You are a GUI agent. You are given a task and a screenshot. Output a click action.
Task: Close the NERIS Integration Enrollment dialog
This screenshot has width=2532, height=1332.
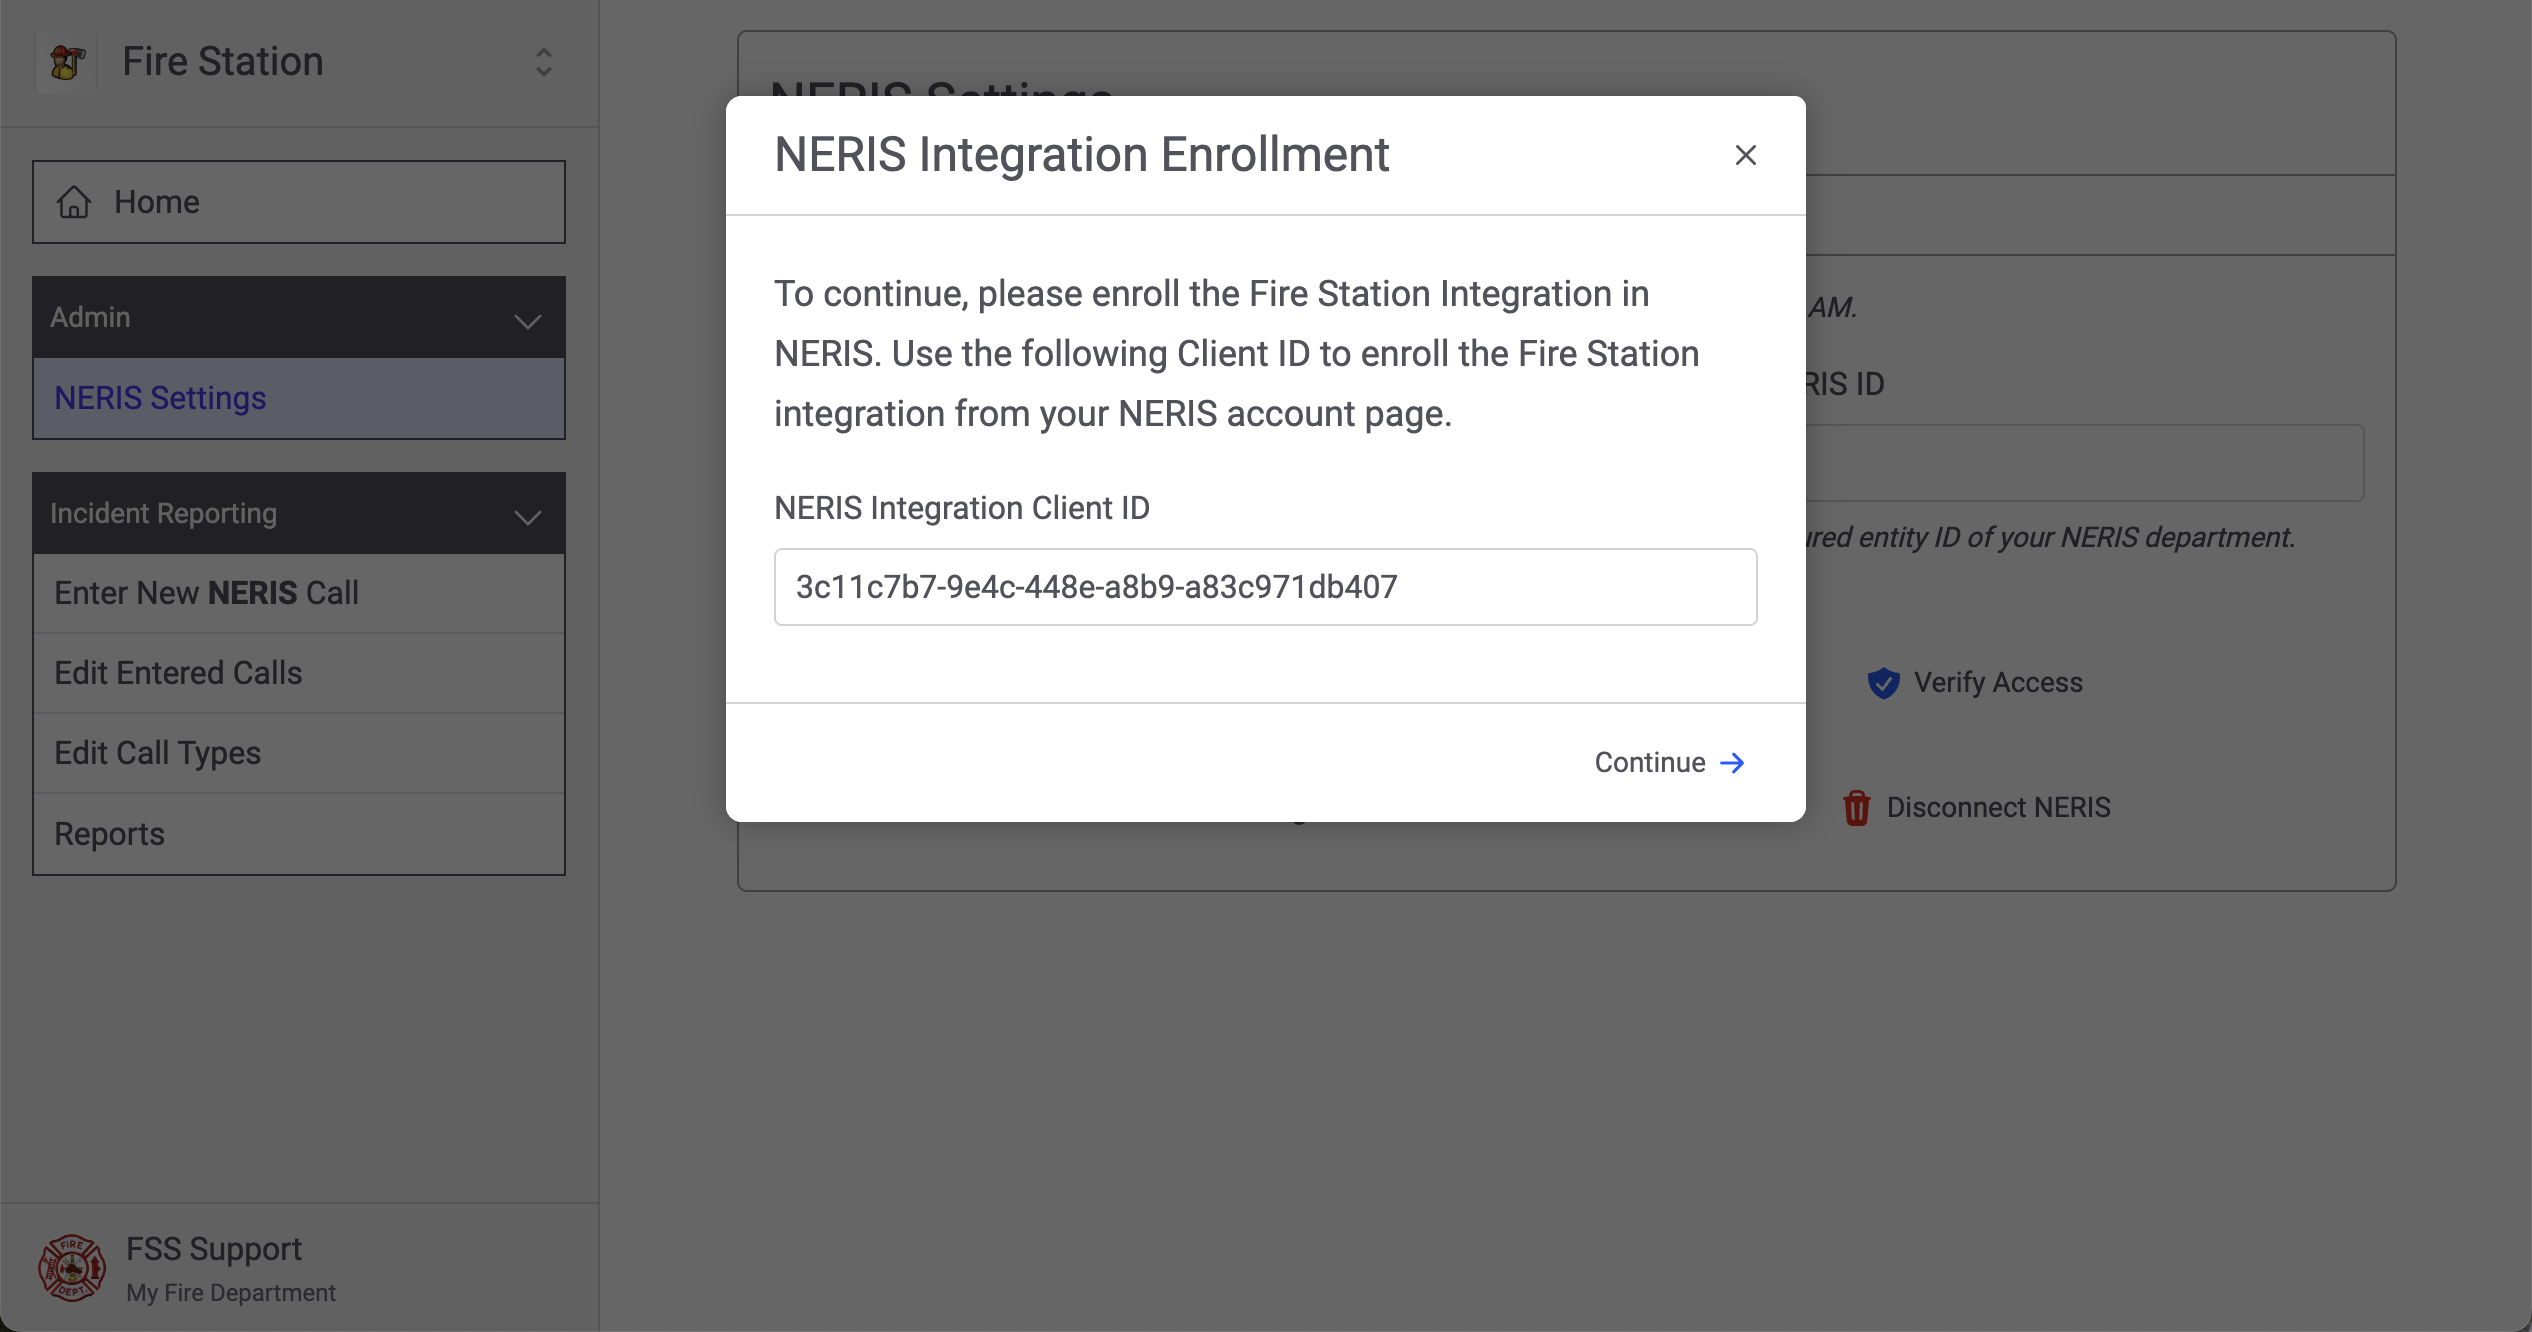click(x=1745, y=155)
